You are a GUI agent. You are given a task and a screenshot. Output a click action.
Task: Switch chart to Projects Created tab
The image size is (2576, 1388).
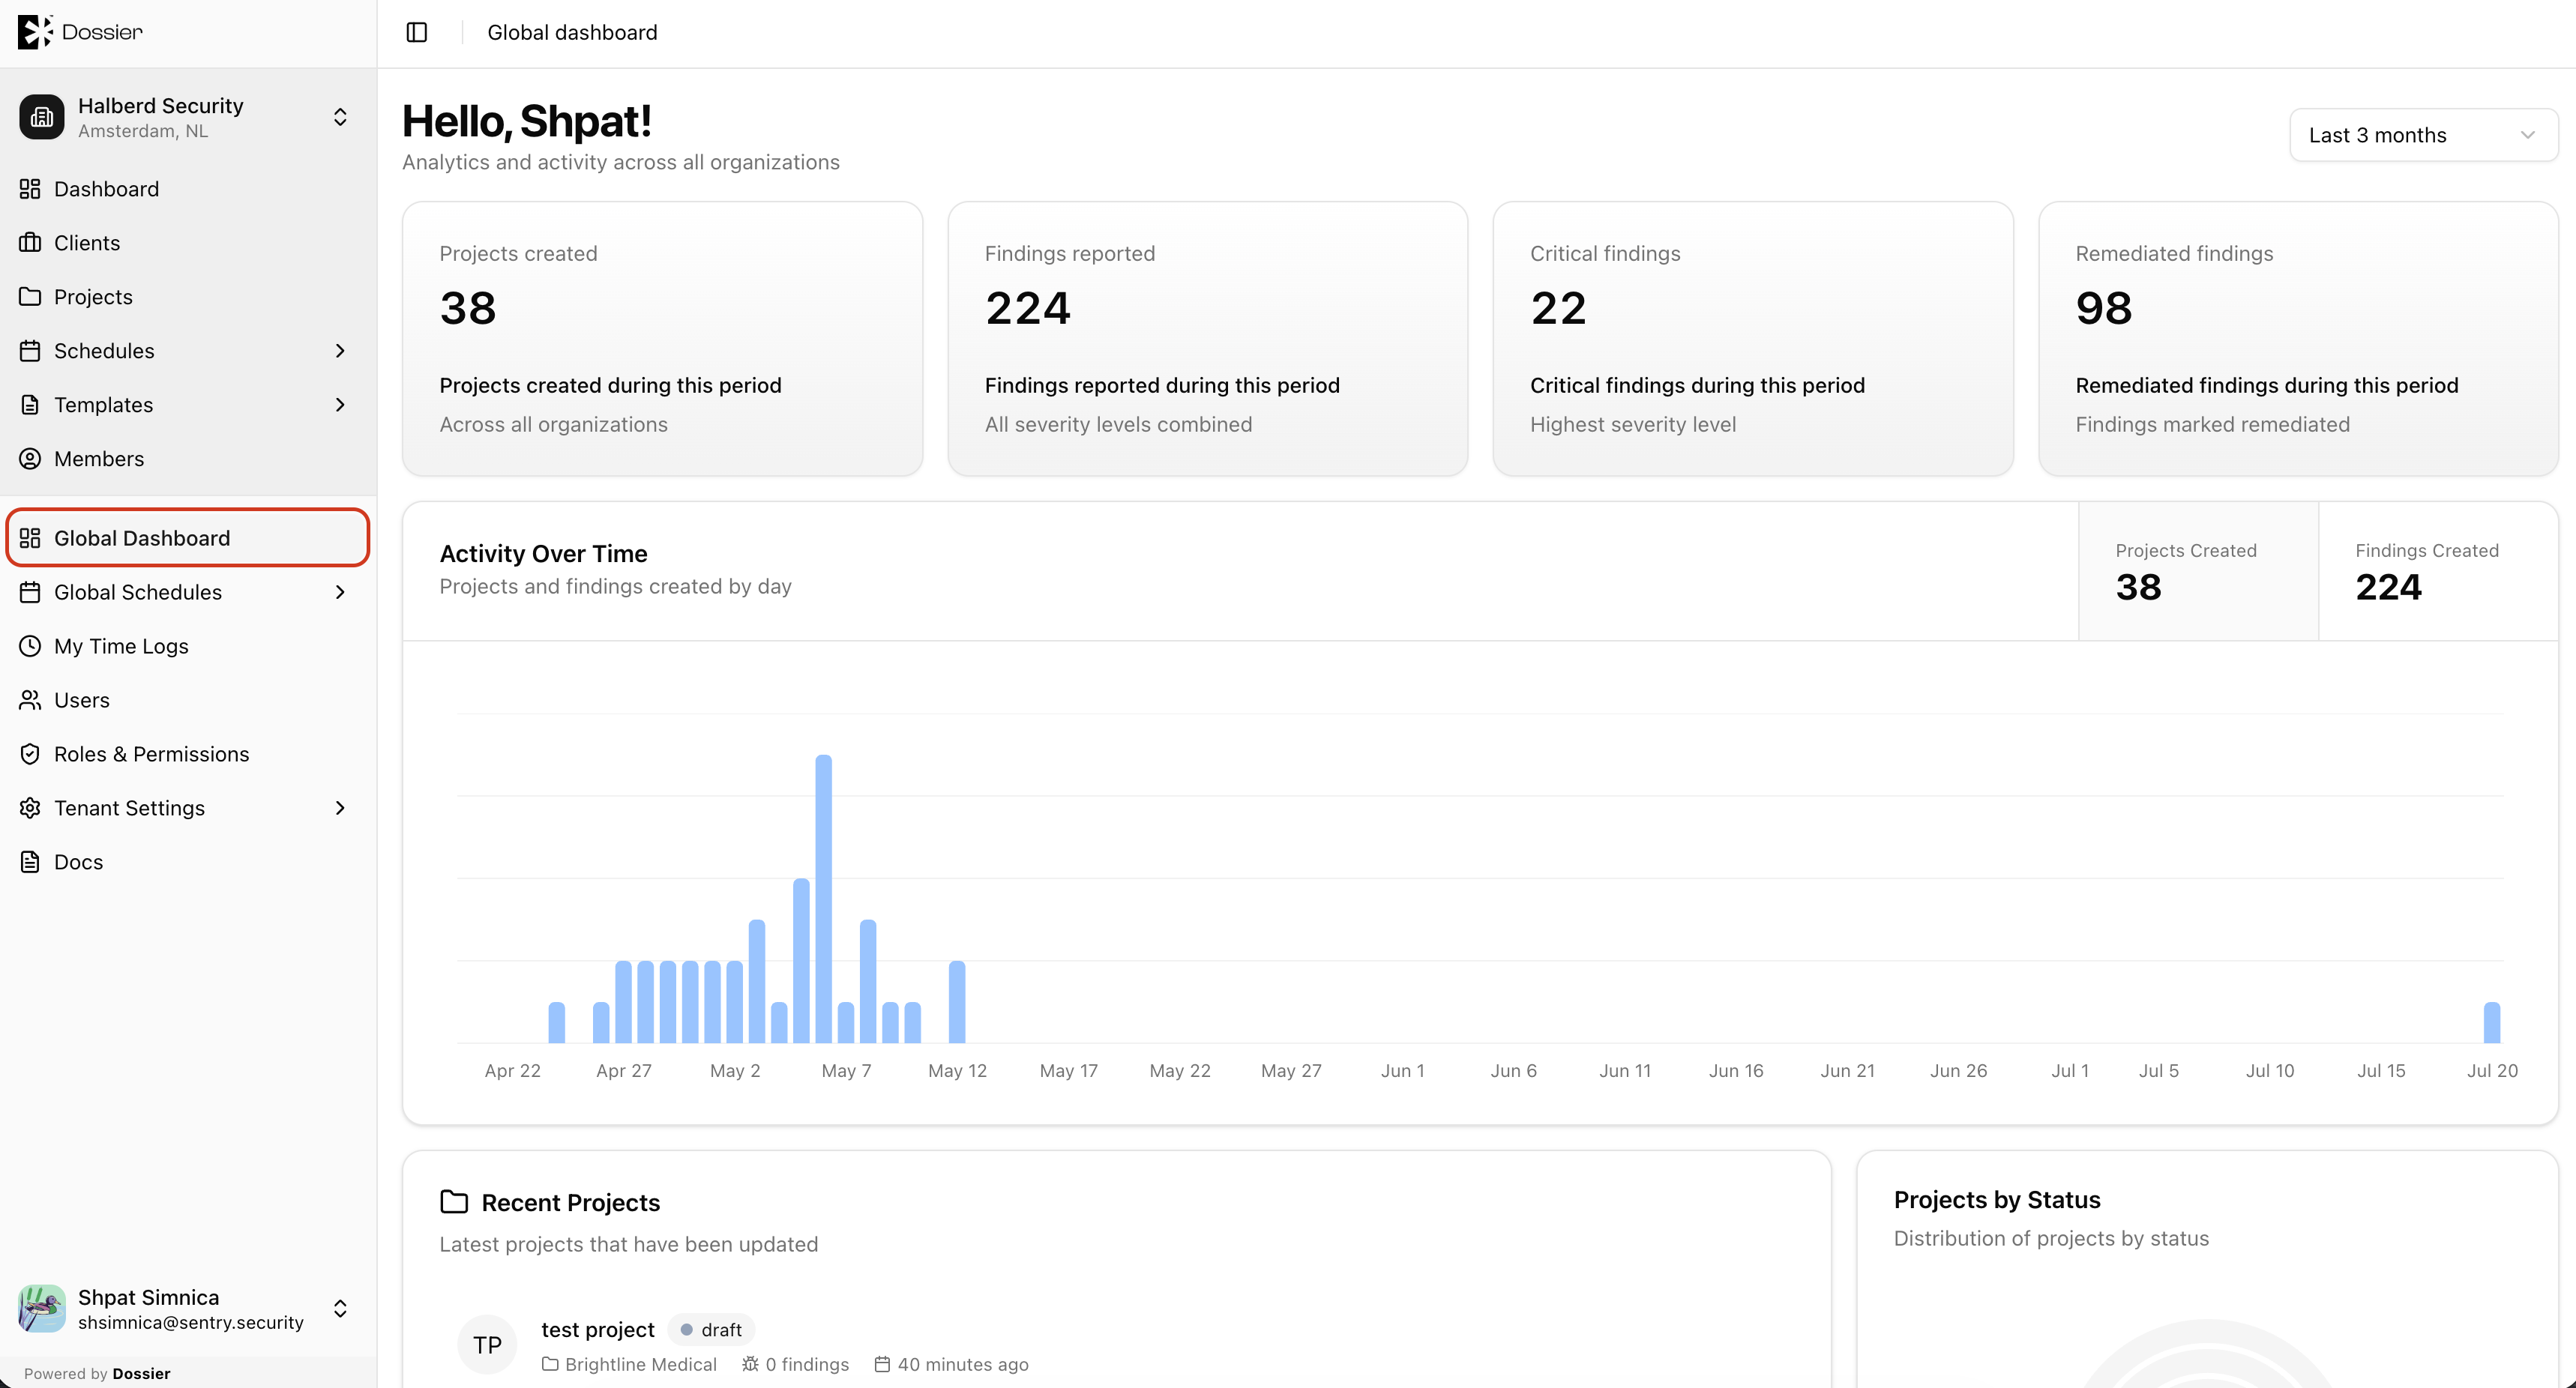pos(2198,571)
